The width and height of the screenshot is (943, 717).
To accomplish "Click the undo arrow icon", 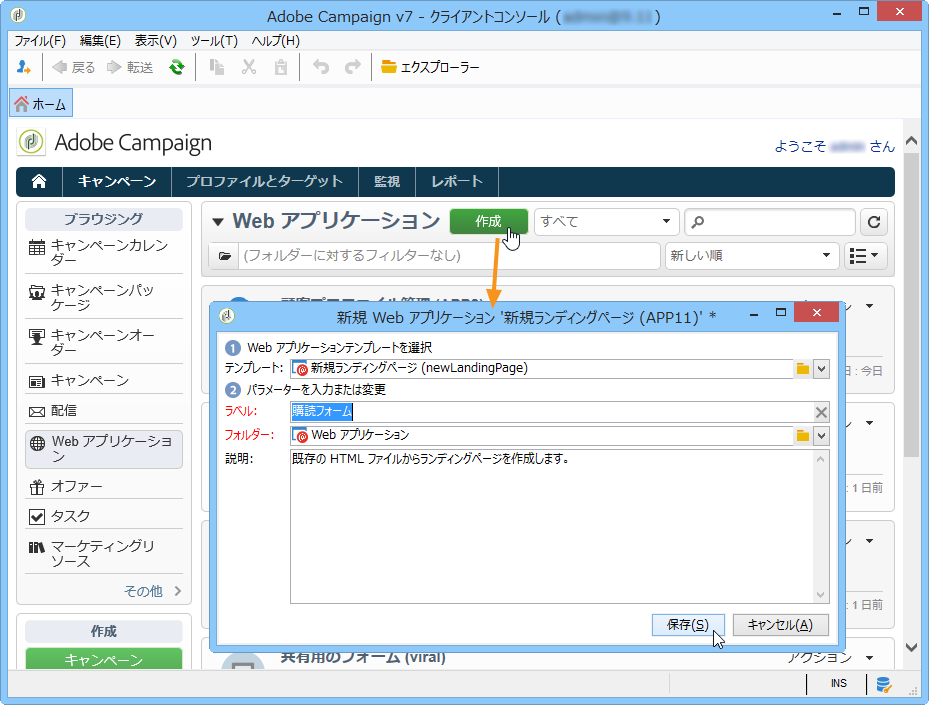I will (x=321, y=67).
